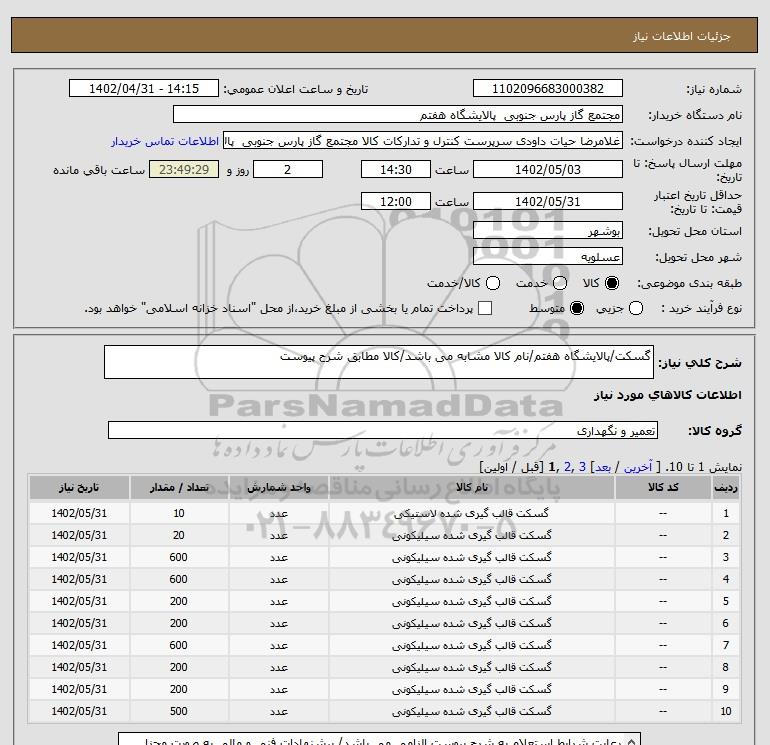770x745 pixels.
Task: Click the price validity date 1402/05/31 field
Action: click(548, 201)
